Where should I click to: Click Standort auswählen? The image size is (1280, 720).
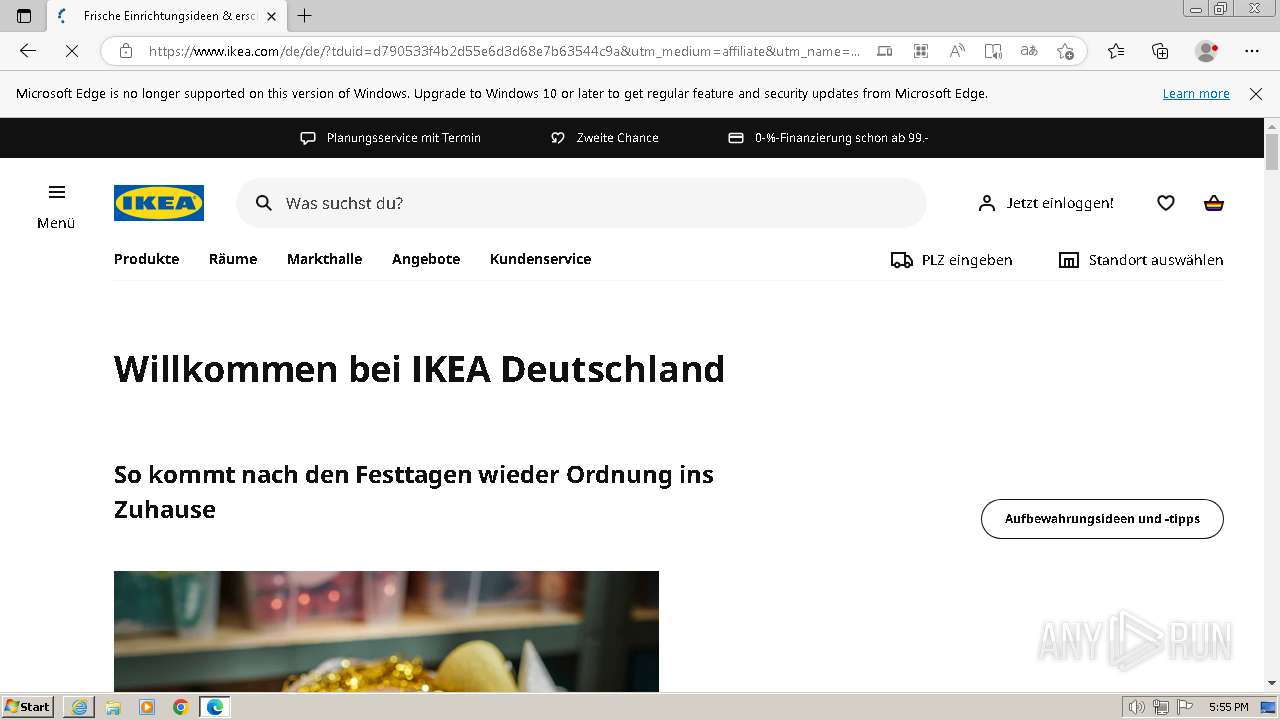[x=1156, y=260]
